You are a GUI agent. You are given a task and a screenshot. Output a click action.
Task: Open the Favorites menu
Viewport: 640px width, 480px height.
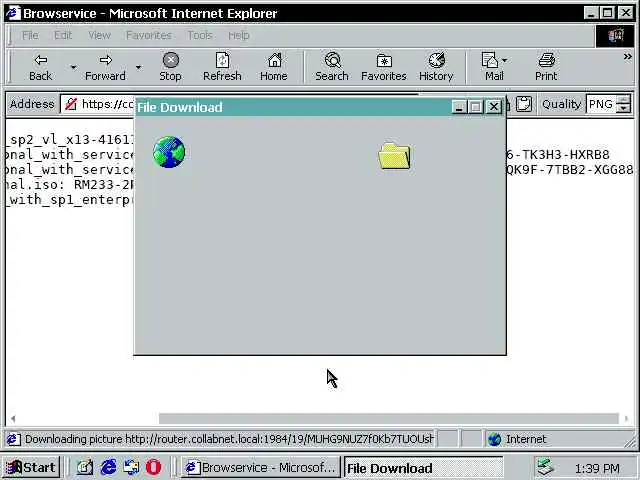[149, 36]
